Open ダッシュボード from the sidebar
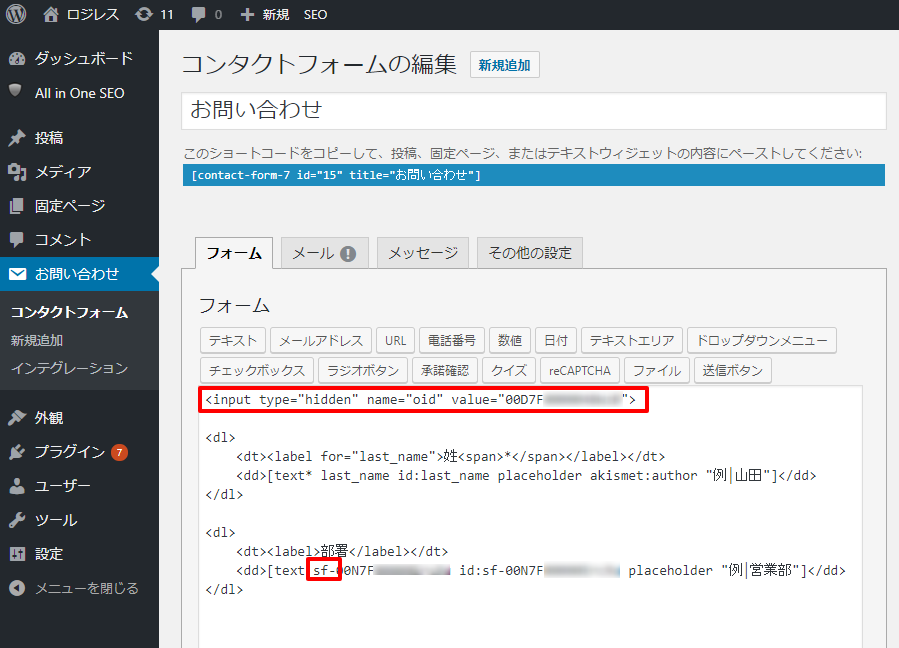Viewport: 899px width, 648px height. (x=83, y=58)
